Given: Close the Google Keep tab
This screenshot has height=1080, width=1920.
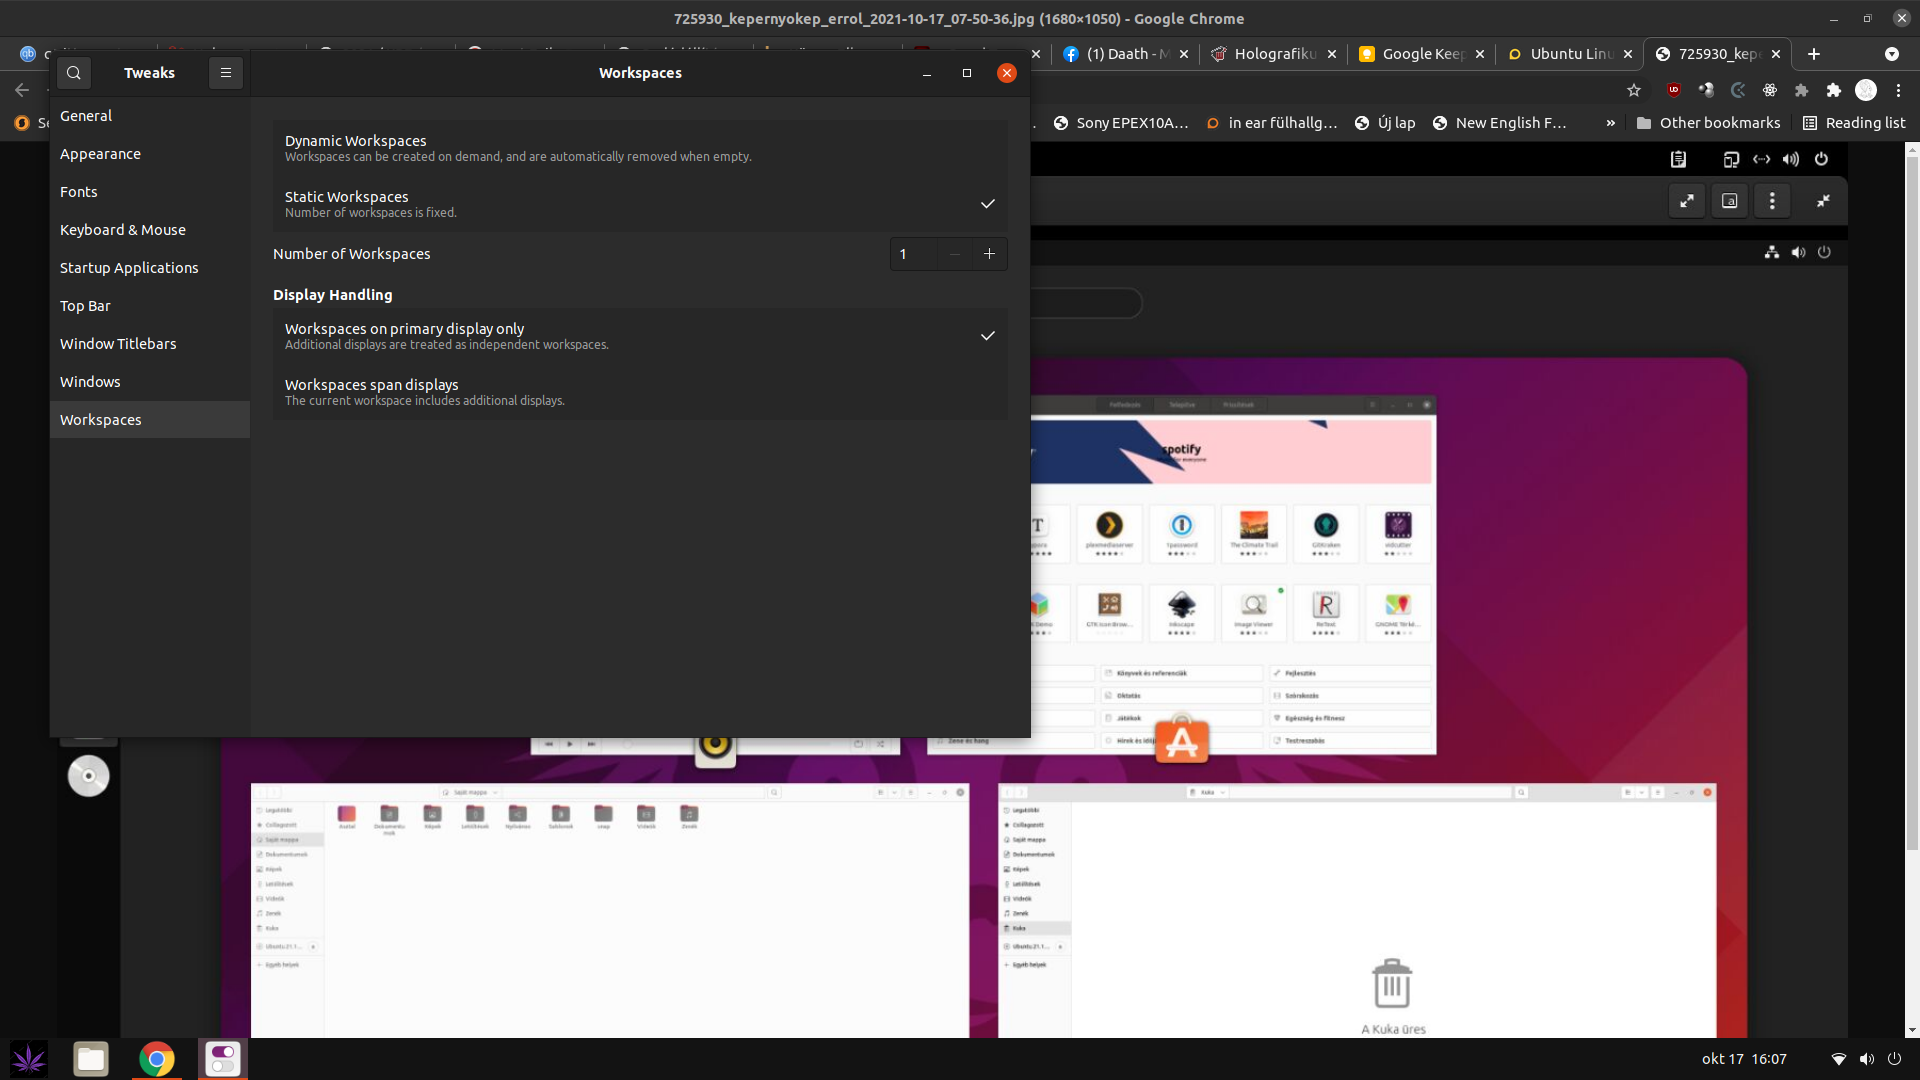Looking at the screenshot, I should 1480,54.
